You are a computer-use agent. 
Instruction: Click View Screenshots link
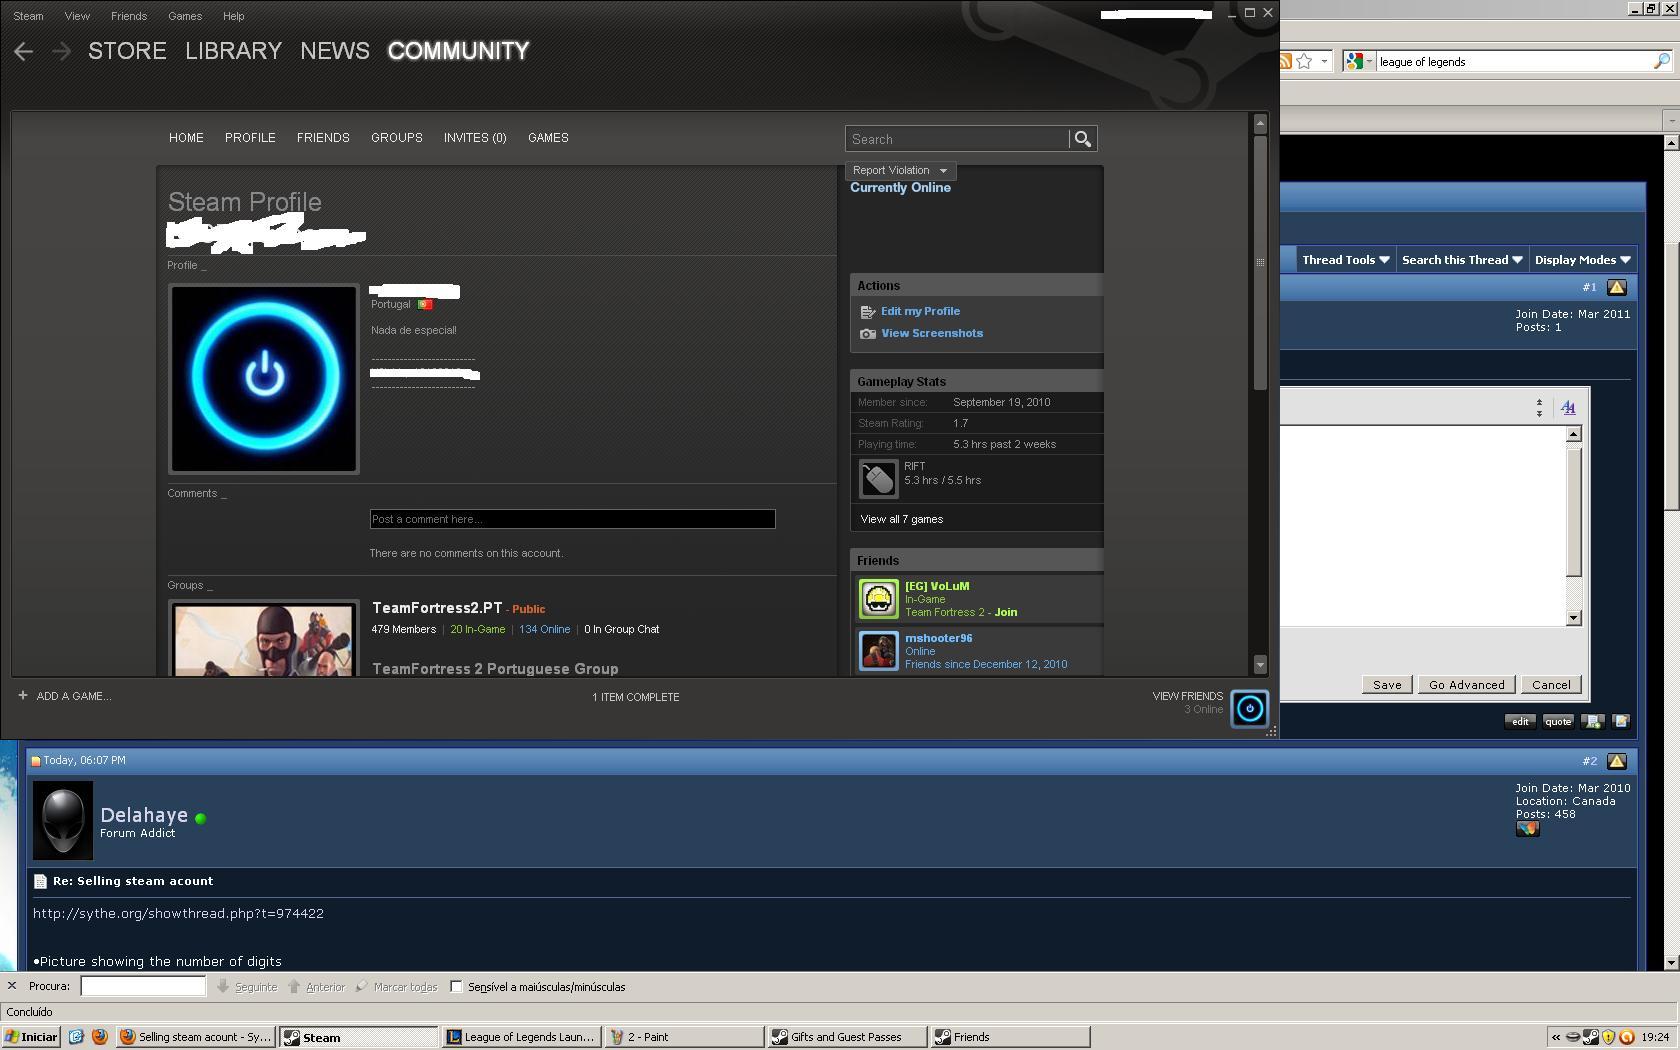click(x=932, y=334)
